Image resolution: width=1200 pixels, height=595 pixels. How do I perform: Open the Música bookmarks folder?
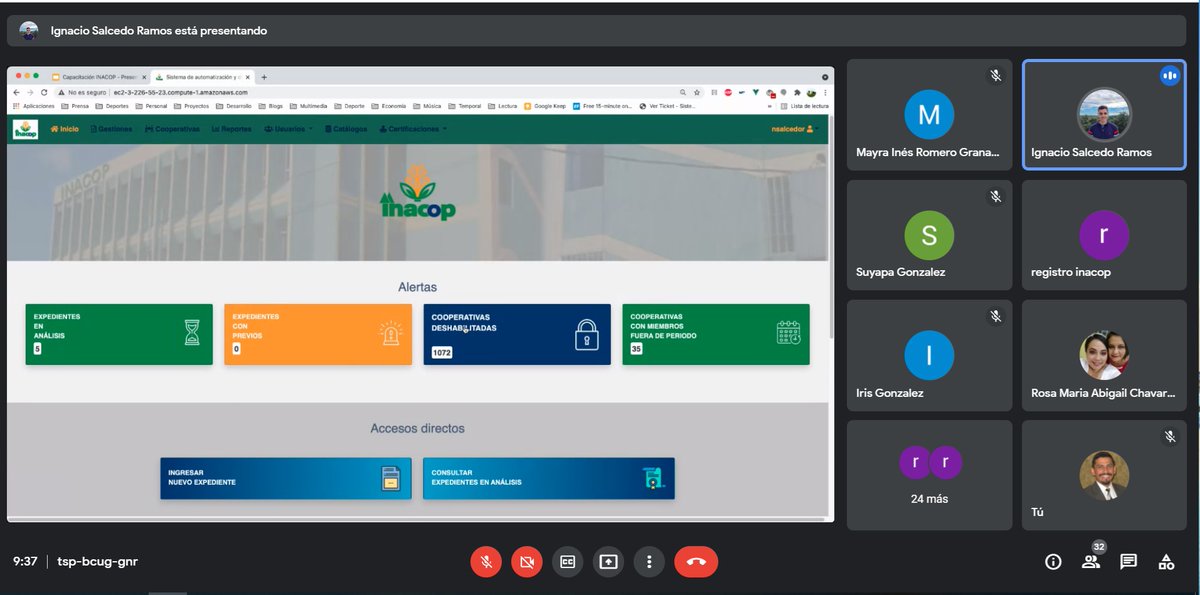[427, 105]
